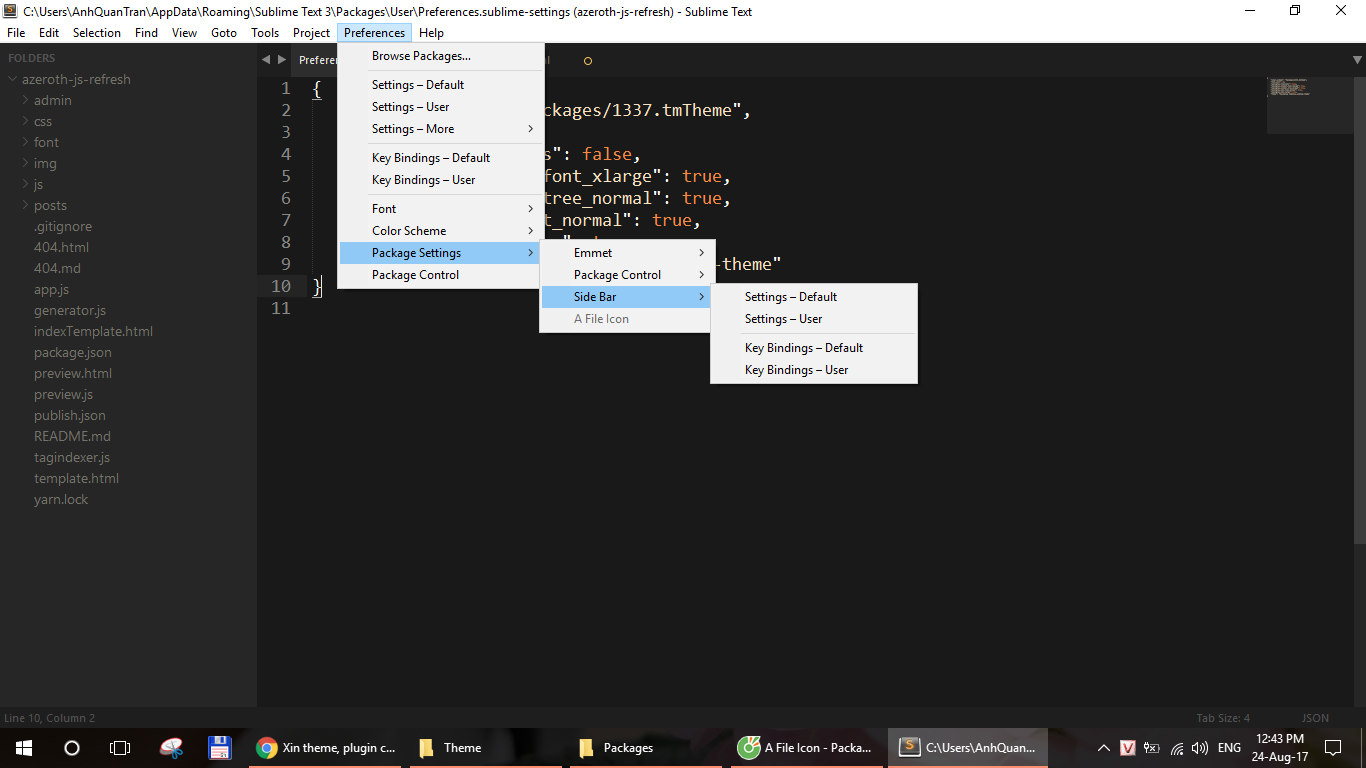Screen dimensions: 1366x768
Task: Open the Tools menu
Action: click(265, 33)
